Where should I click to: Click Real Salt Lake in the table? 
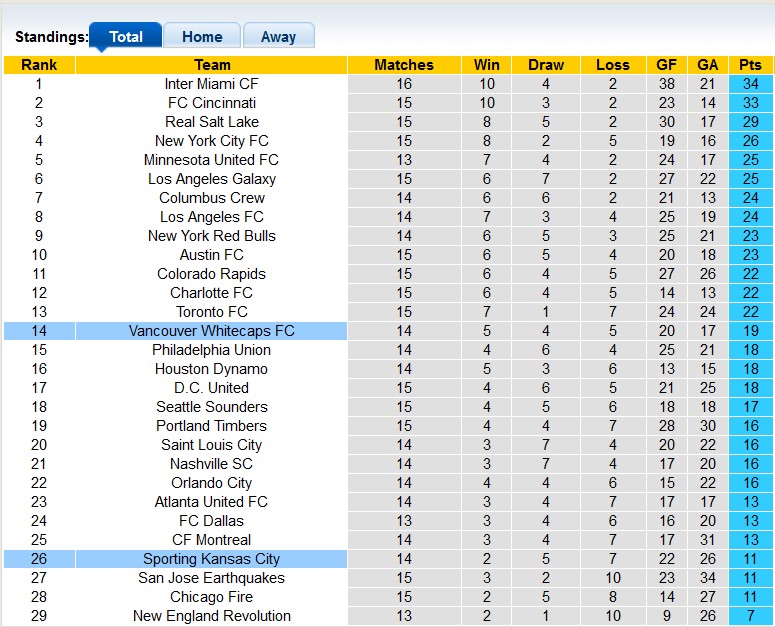coord(212,122)
